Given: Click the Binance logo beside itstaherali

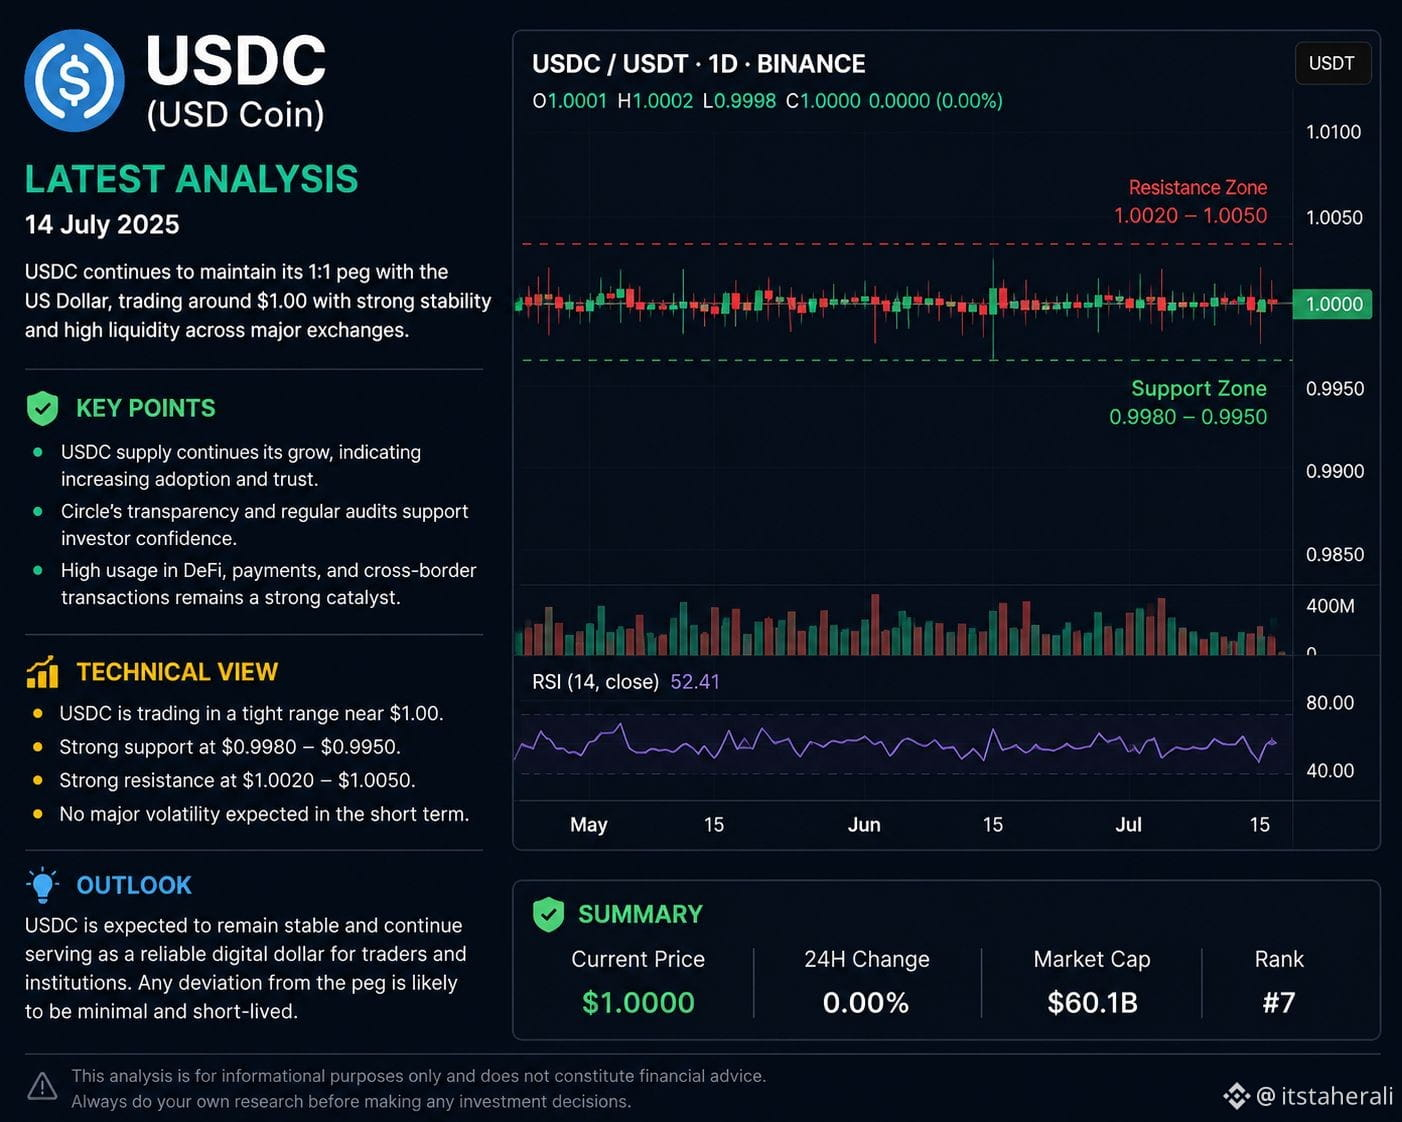Looking at the screenshot, I should click(x=1236, y=1096).
